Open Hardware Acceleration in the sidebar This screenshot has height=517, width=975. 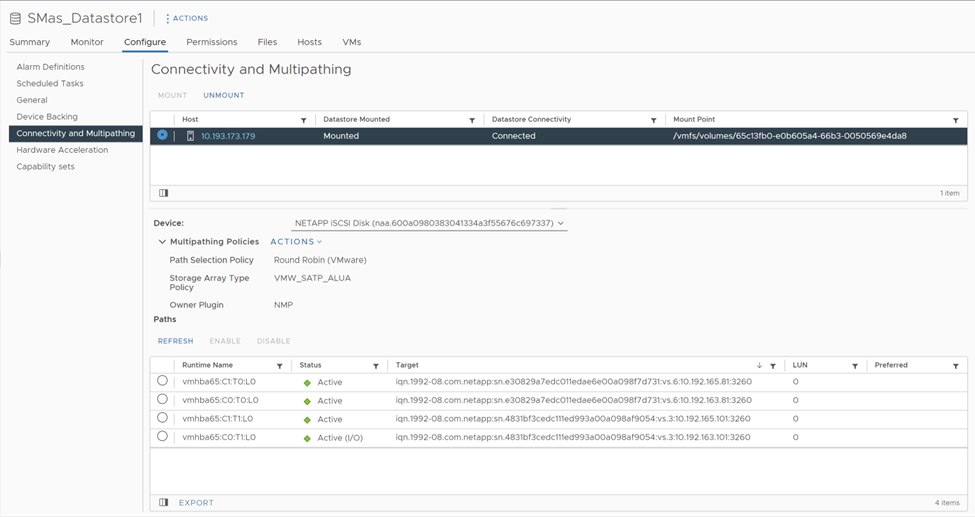tap(62, 150)
